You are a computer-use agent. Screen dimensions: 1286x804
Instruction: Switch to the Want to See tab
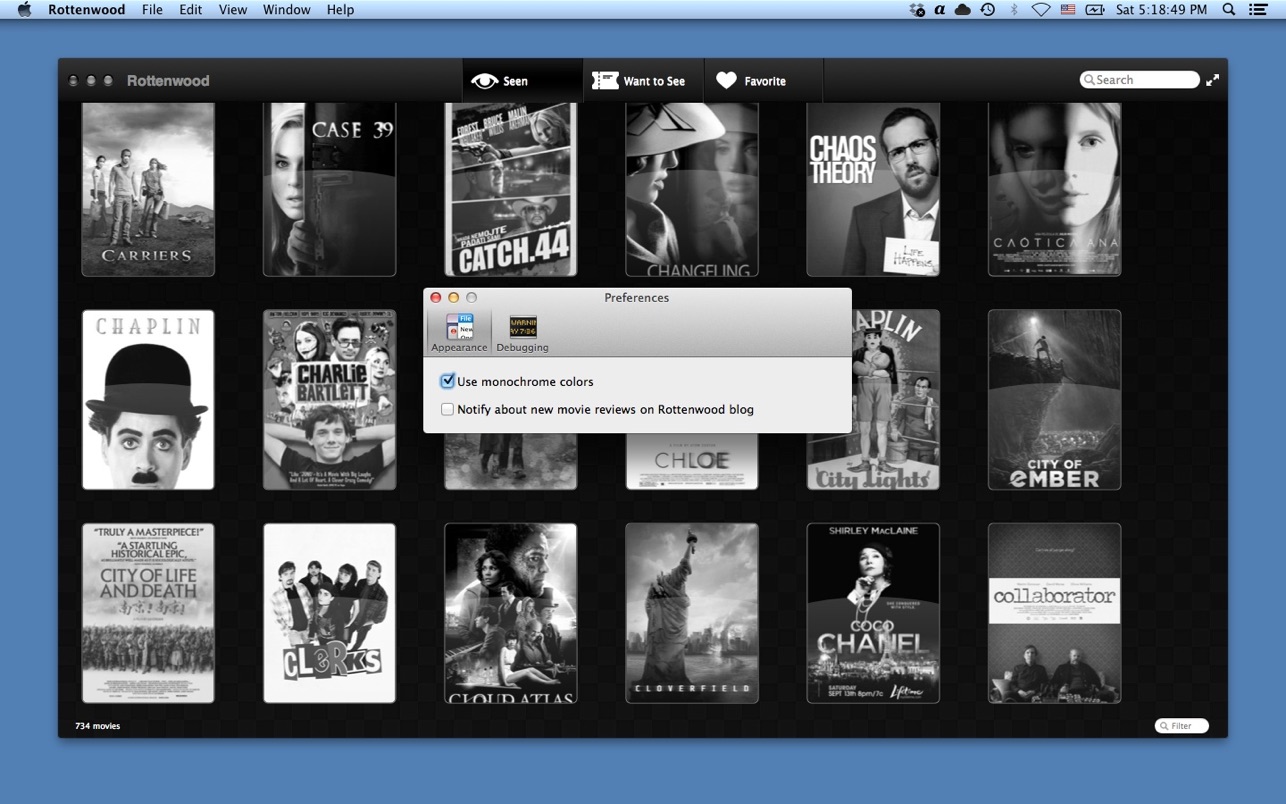point(640,81)
